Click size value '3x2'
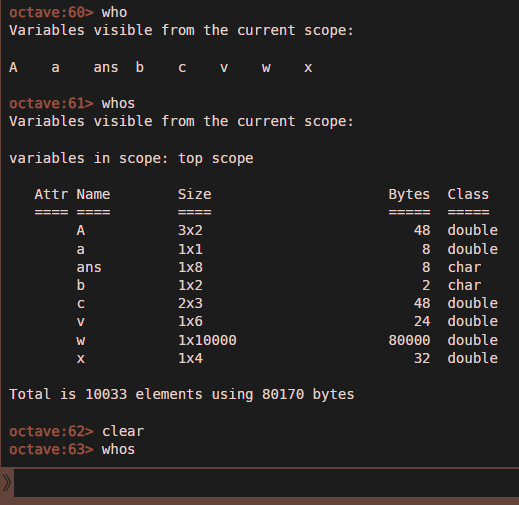This screenshot has width=519, height=505. 190,230
